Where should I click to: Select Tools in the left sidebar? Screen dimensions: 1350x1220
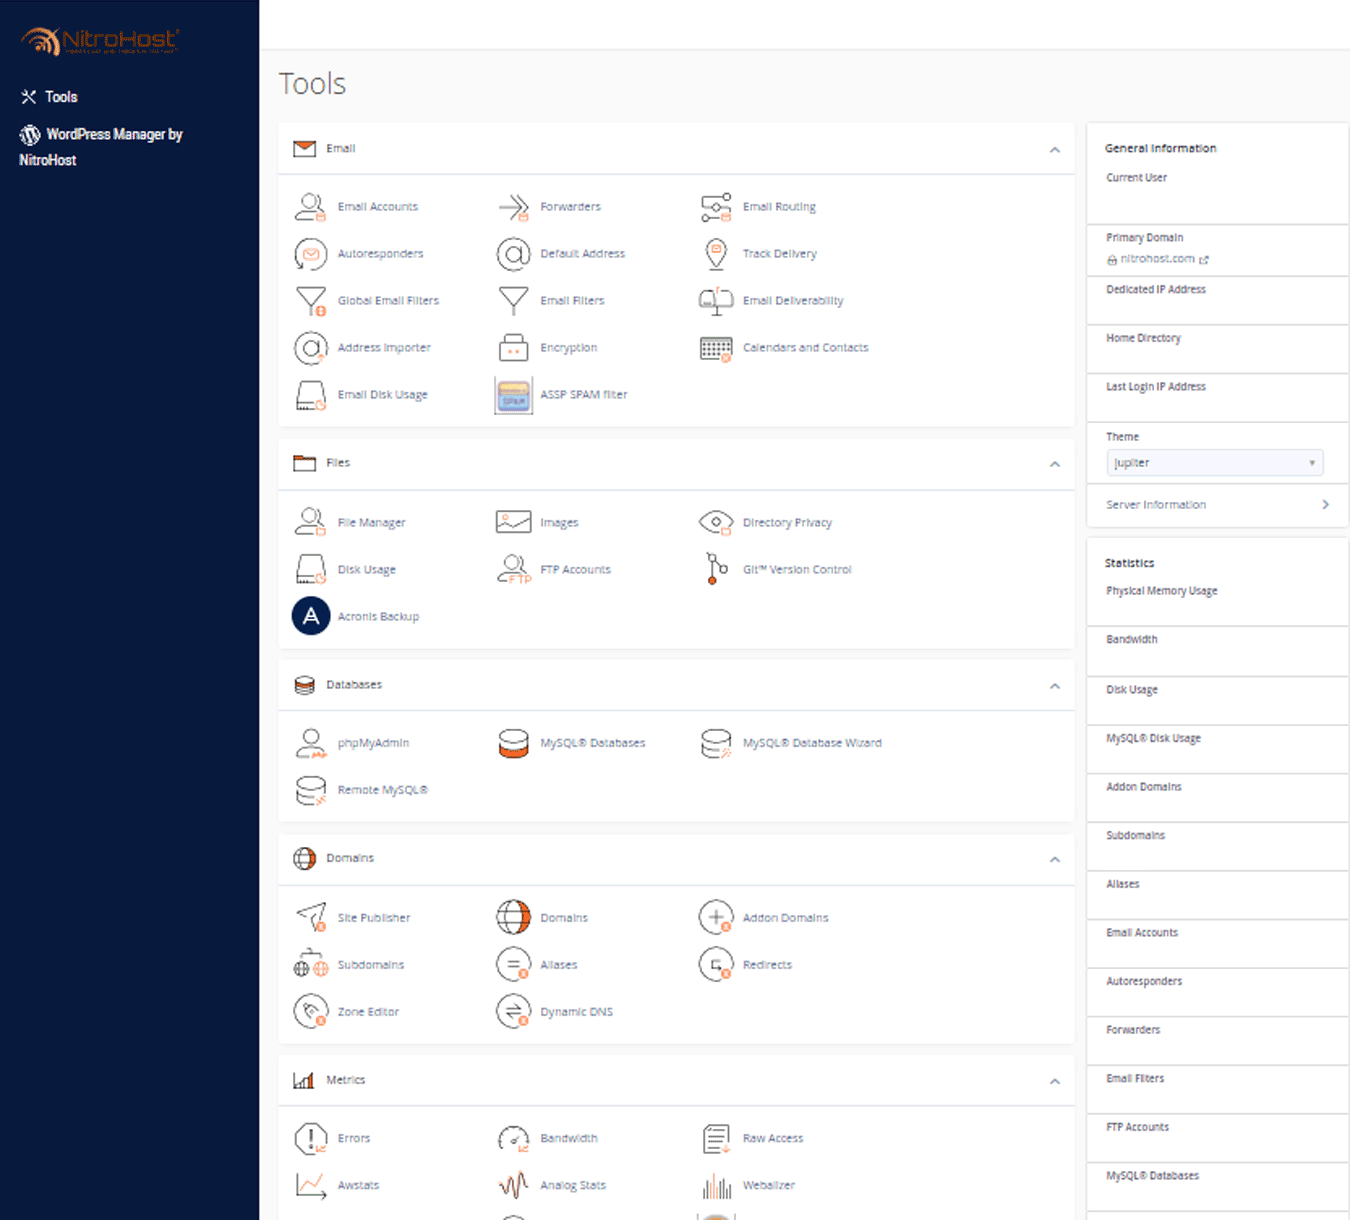click(60, 97)
